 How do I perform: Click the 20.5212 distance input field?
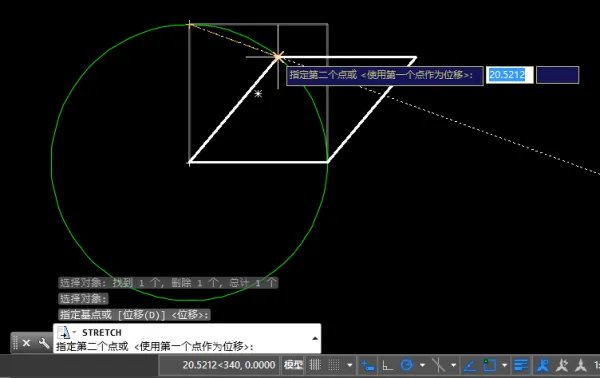509,75
